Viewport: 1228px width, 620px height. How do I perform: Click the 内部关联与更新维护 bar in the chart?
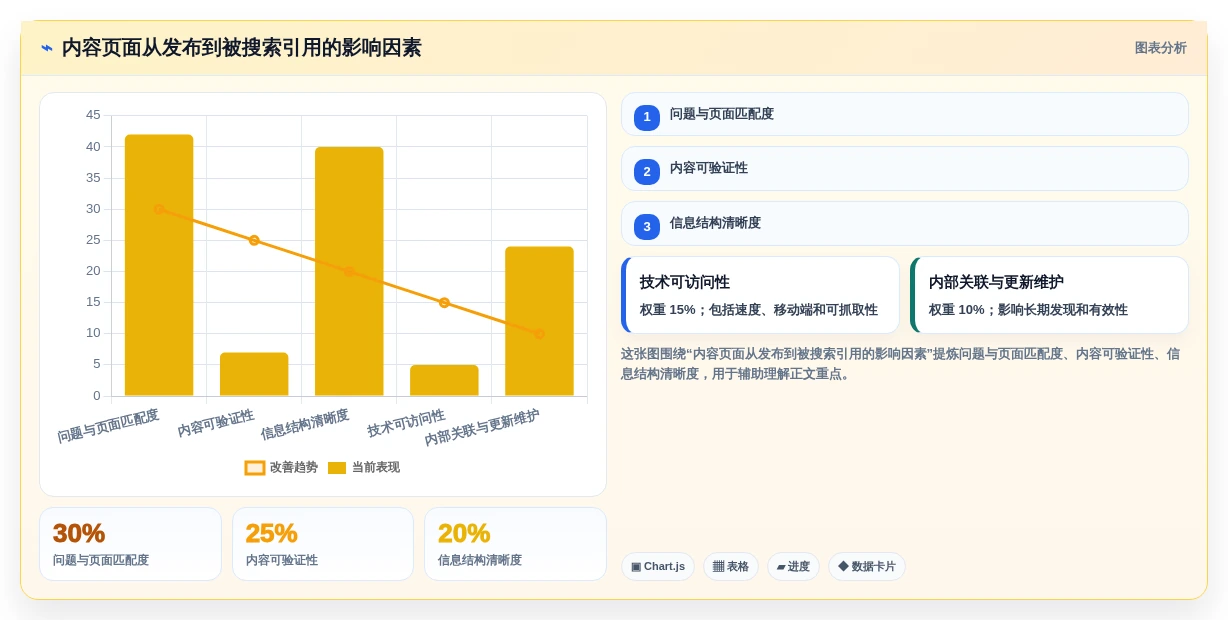tap(539, 321)
